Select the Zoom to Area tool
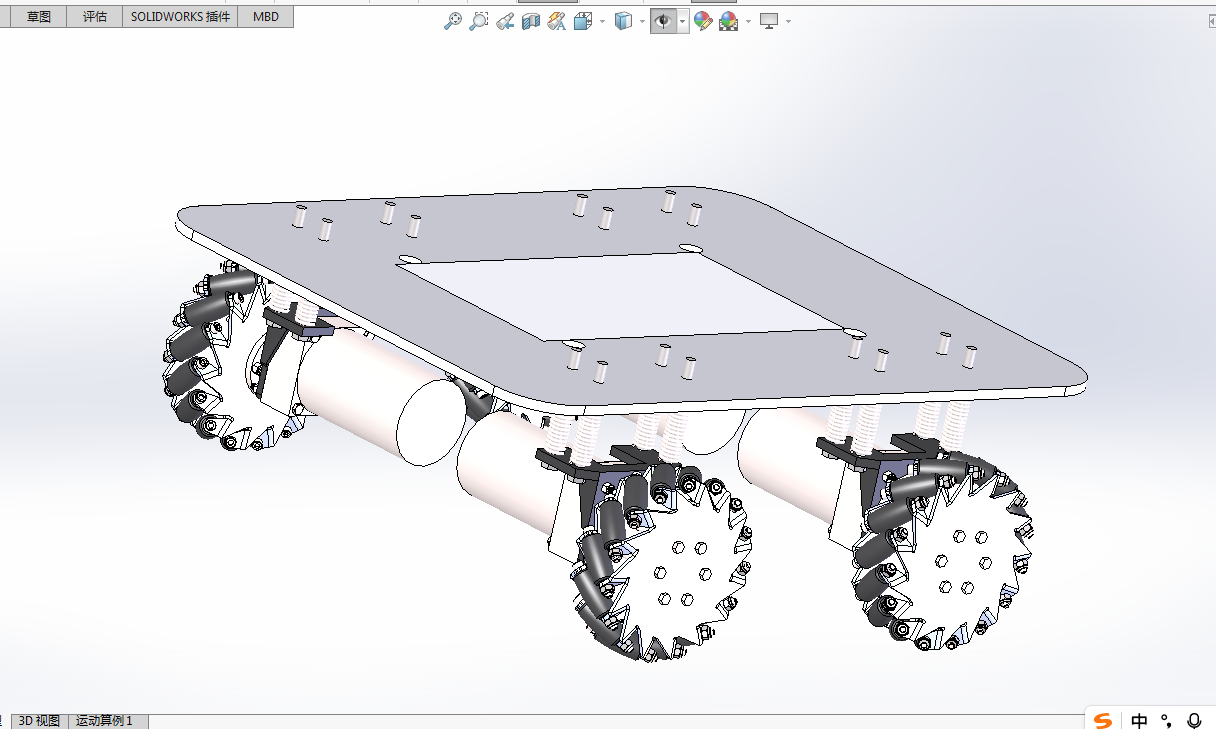The image size is (1216, 729). point(479,21)
